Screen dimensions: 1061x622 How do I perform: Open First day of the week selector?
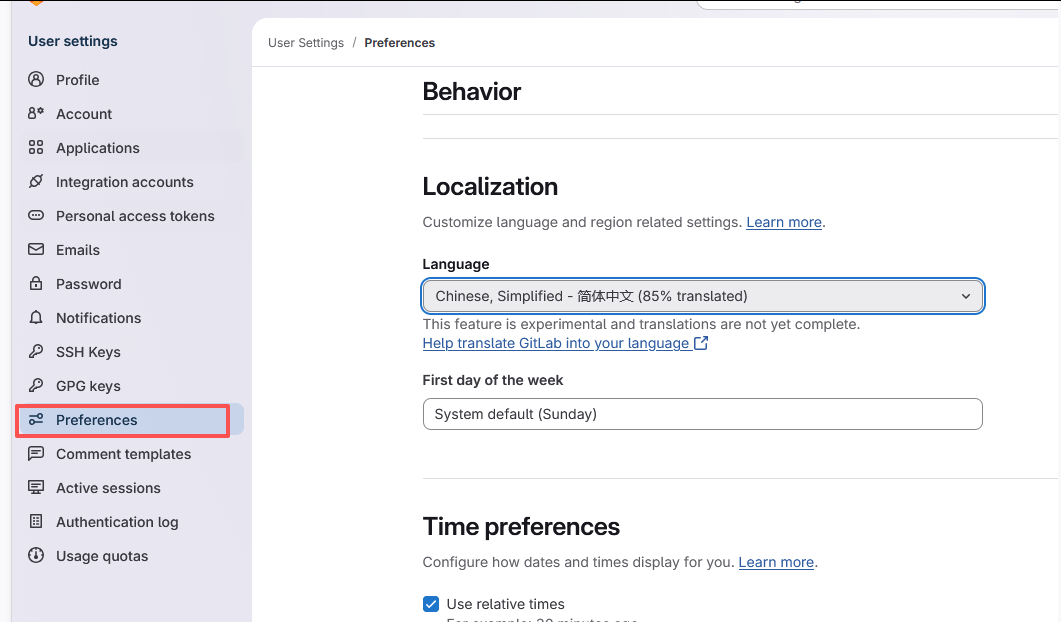(x=702, y=414)
